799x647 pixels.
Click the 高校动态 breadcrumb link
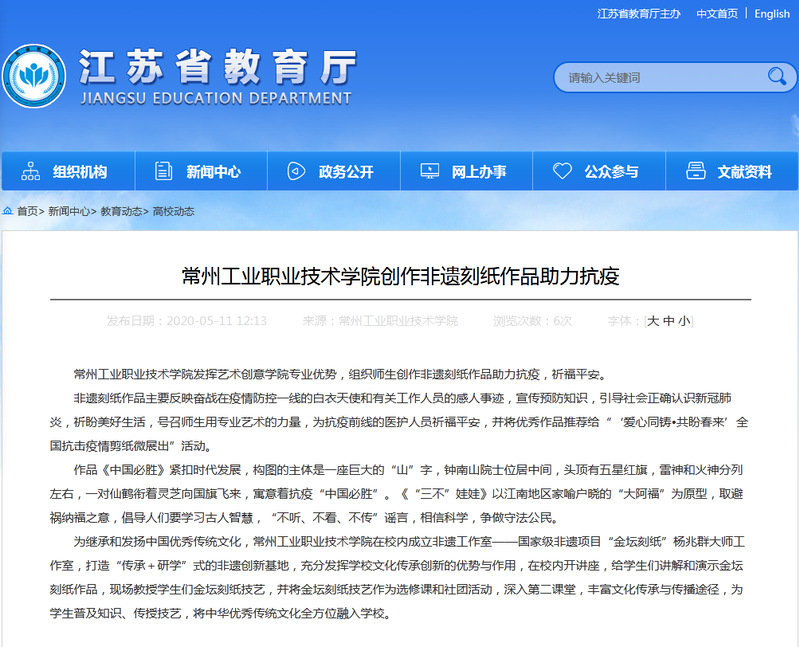[174, 211]
